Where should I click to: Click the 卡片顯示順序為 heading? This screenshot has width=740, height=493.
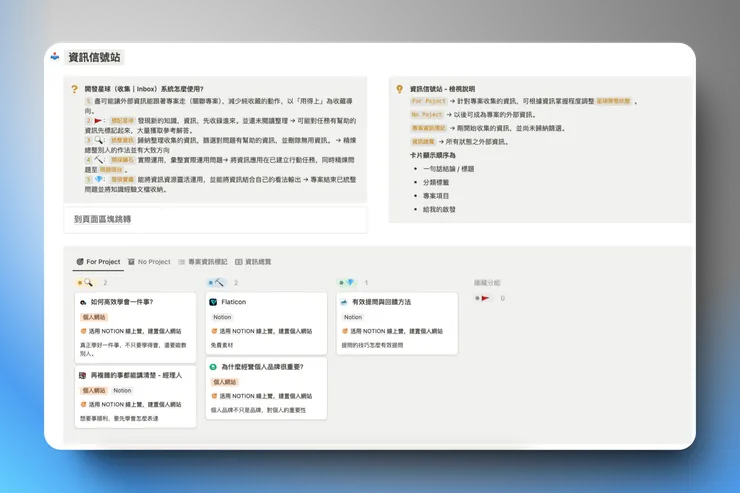tap(433, 155)
